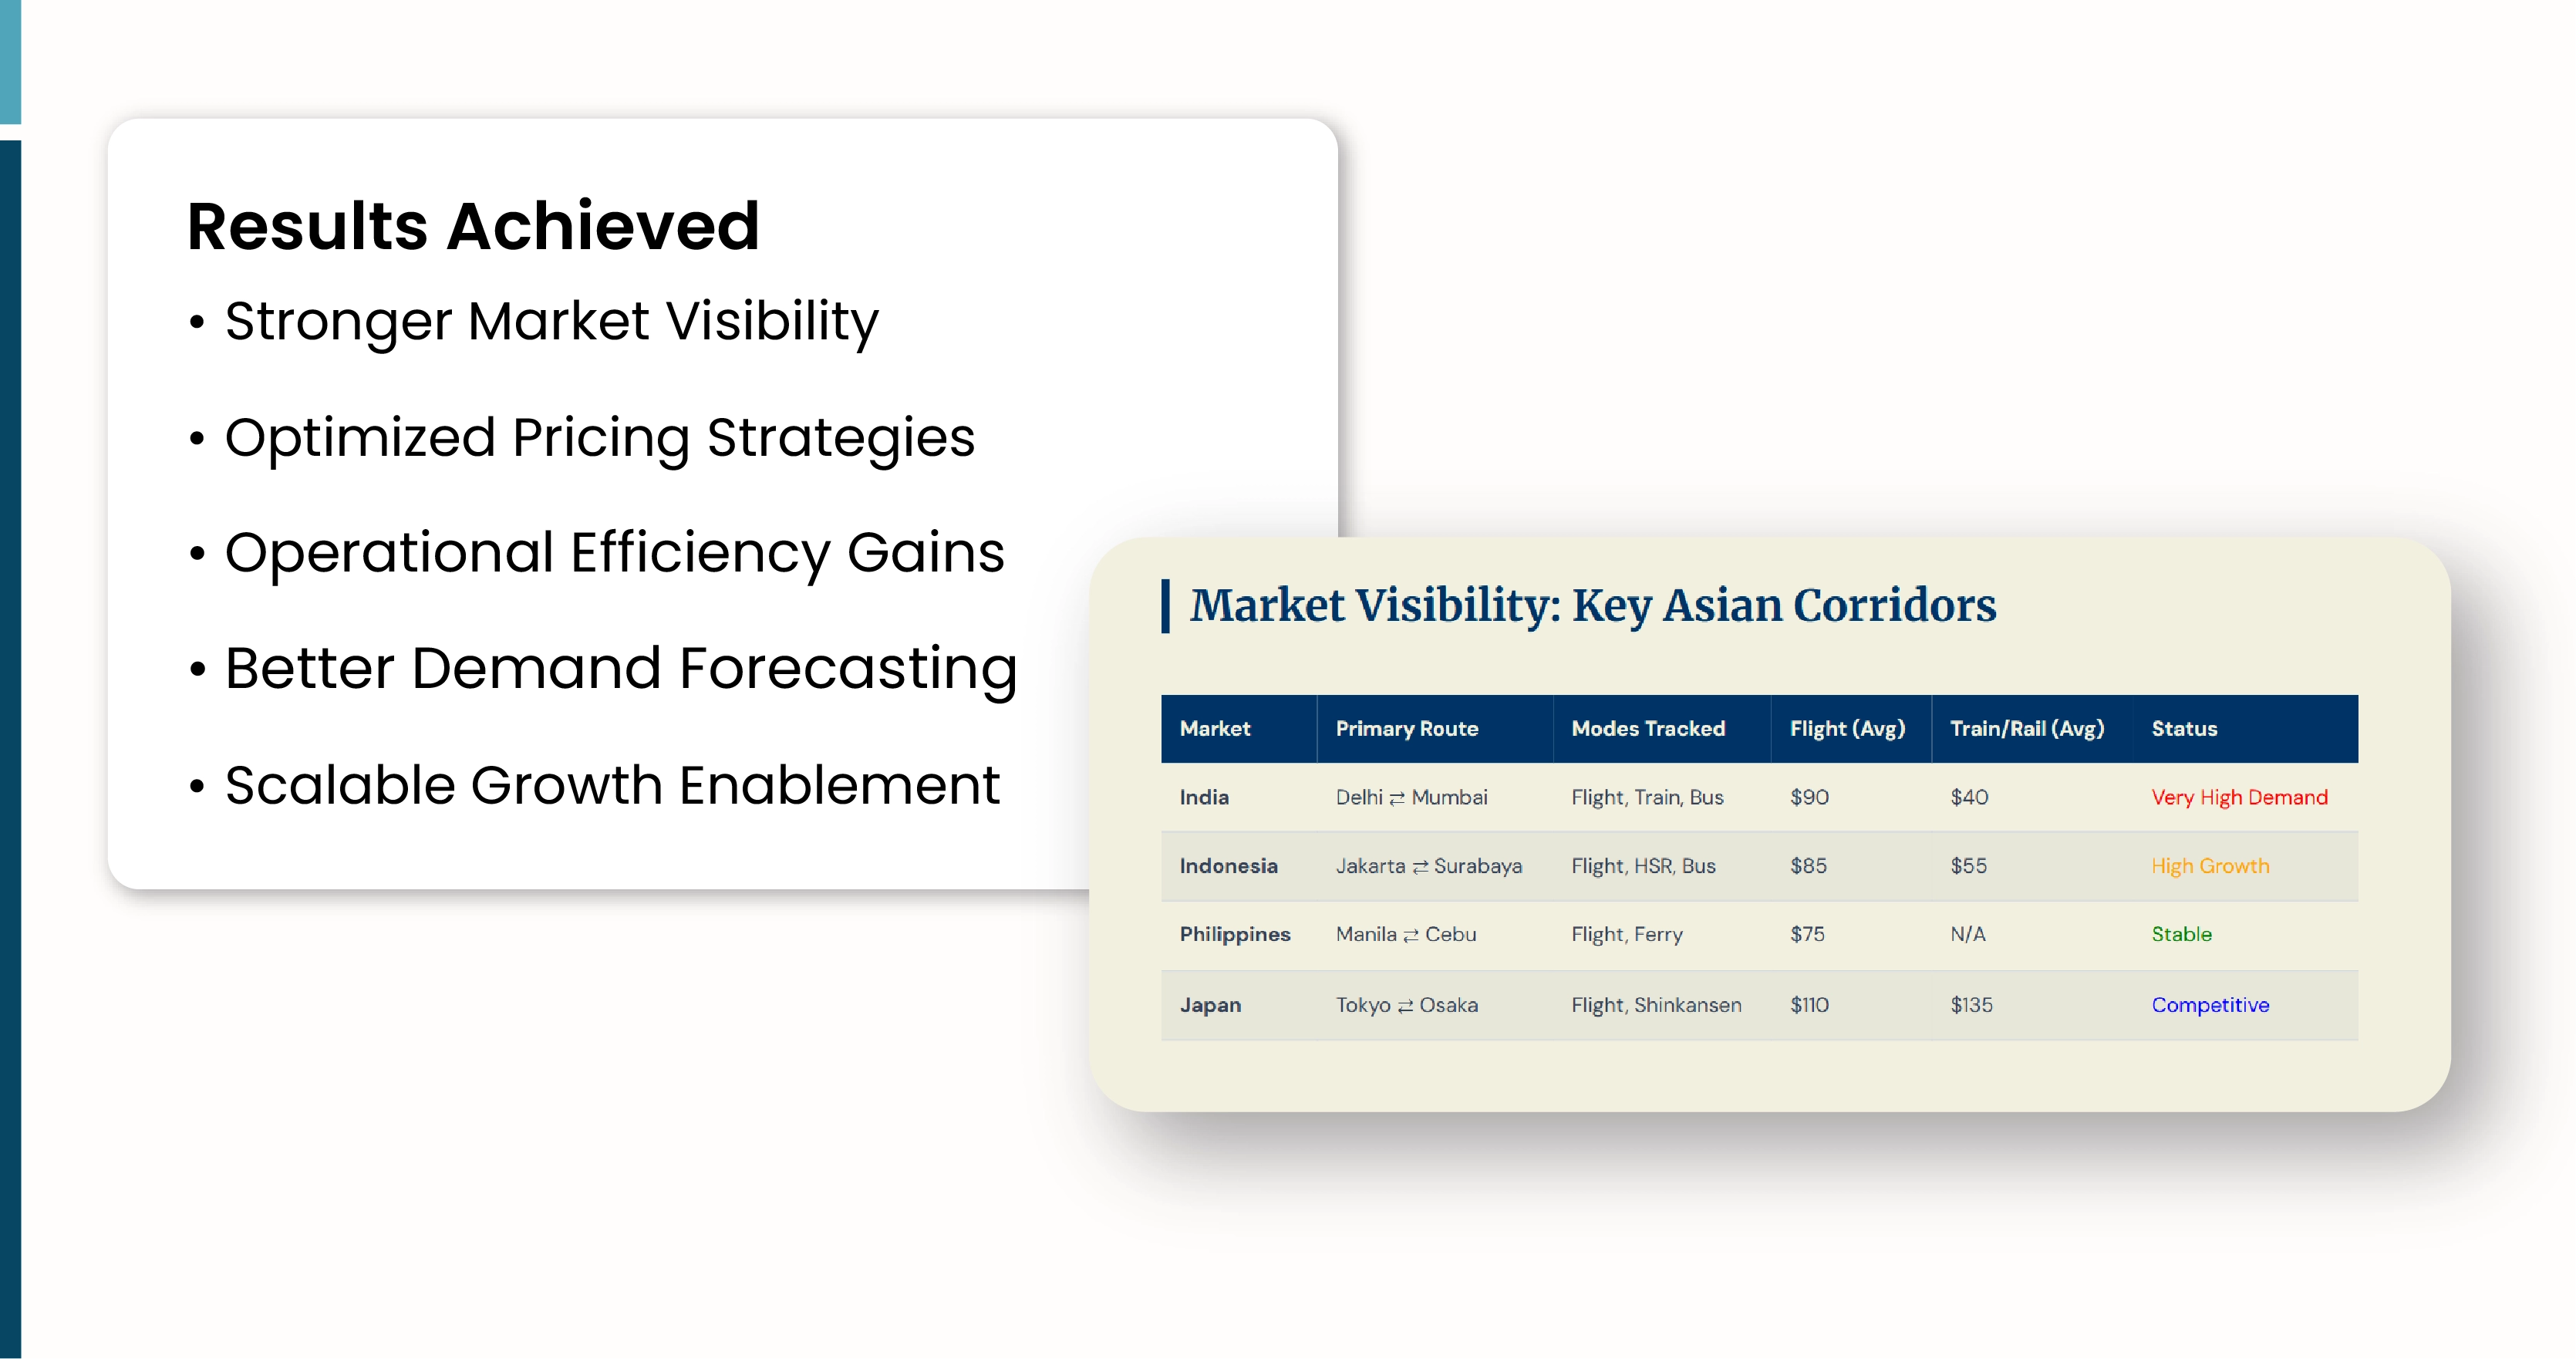Click the Optimized Pricing Strategies bullet
This screenshot has width=2576, height=1359.
599,438
